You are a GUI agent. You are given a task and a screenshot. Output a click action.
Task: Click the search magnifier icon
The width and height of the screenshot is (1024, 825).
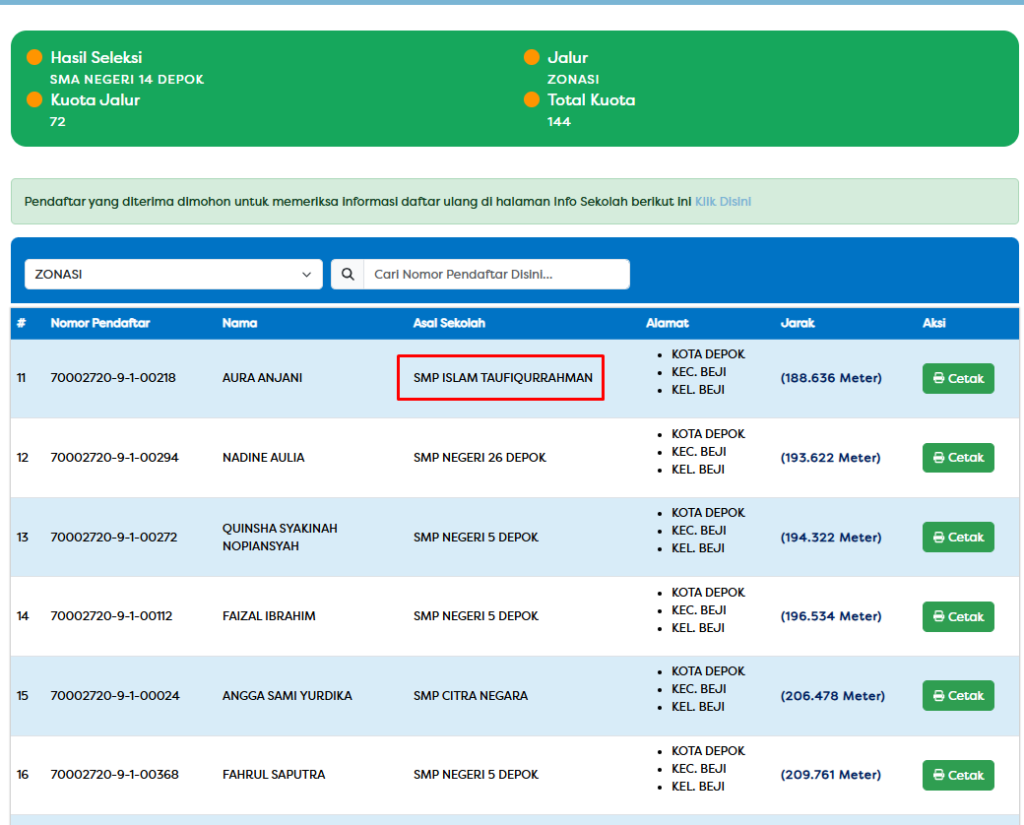pos(348,274)
